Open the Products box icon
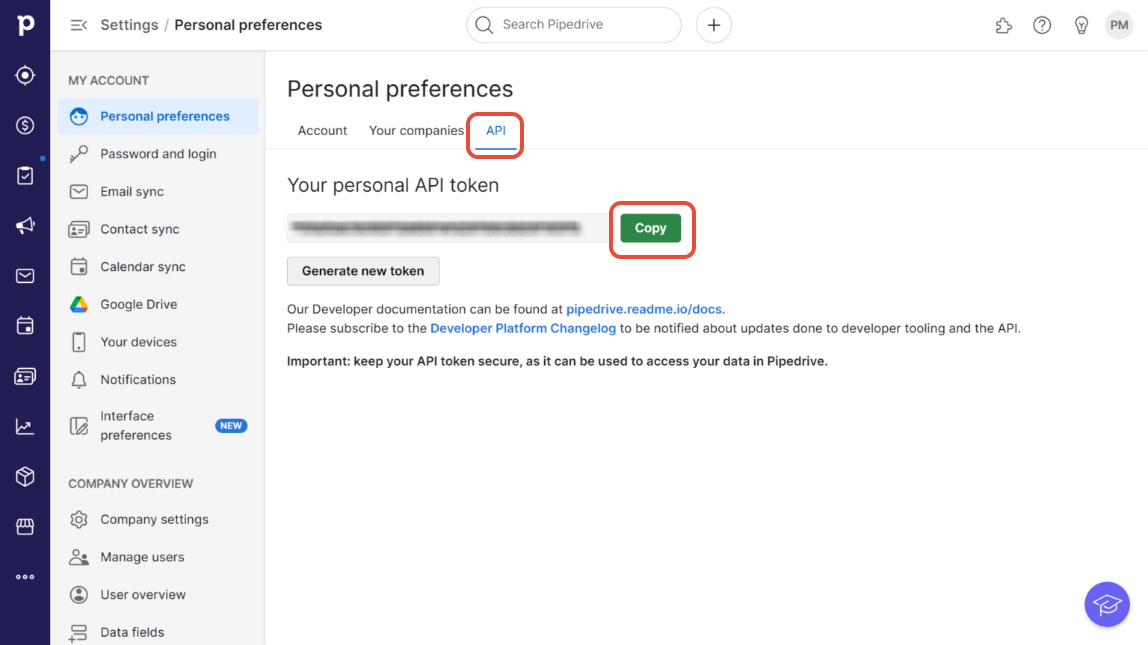1148x645 pixels. [x=25, y=477]
